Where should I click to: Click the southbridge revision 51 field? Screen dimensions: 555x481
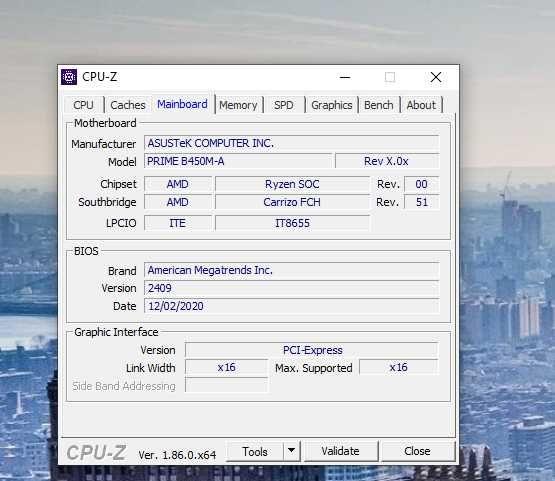(421, 202)
